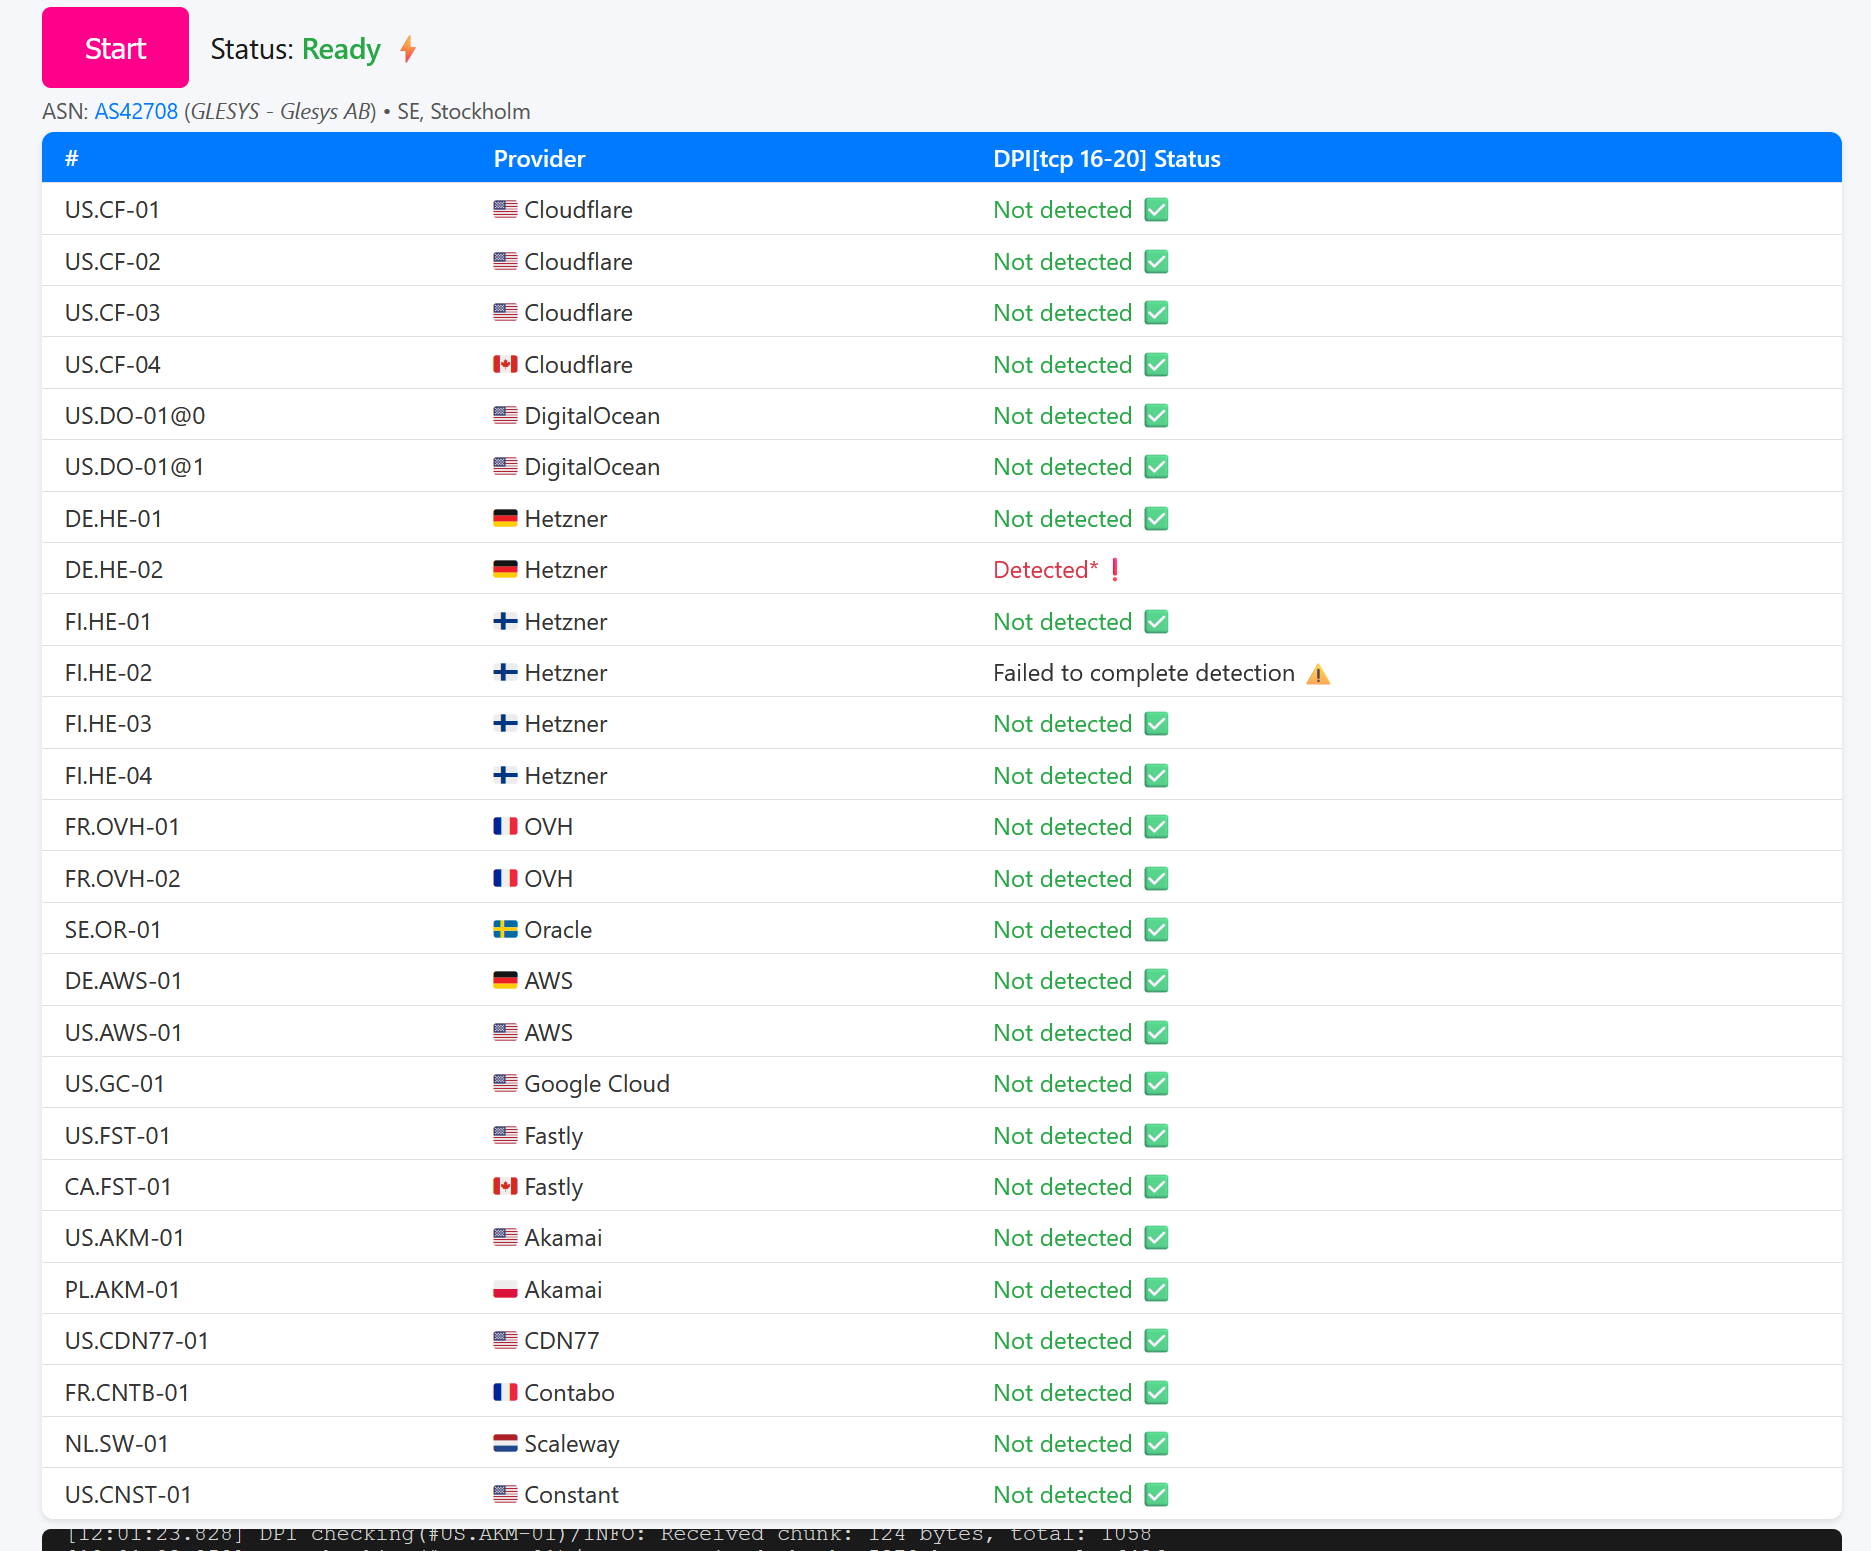The width and height of the screenshot is (1871, 1551).
Task: Click the Finland flag in FI.HE-01 row
Action: [x=505, y=621]
